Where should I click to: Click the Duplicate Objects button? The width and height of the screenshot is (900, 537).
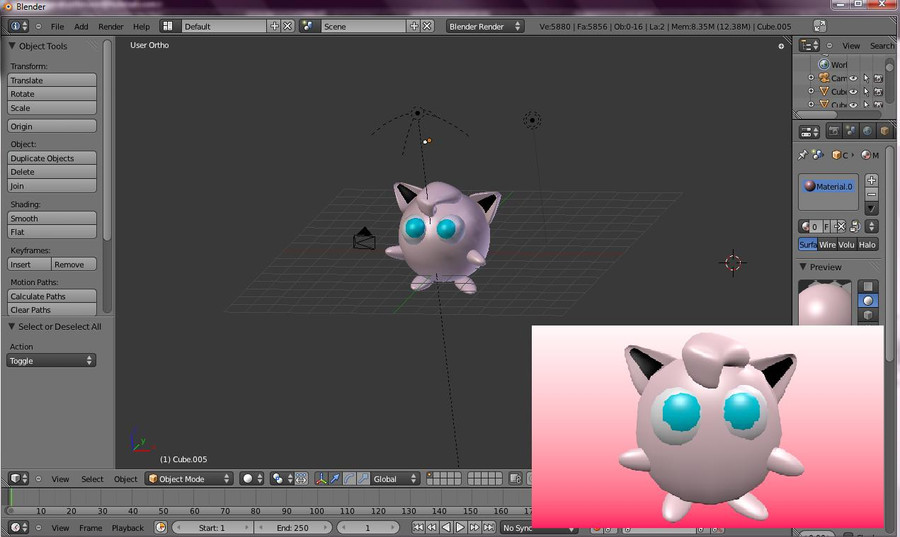click(52, 158)
